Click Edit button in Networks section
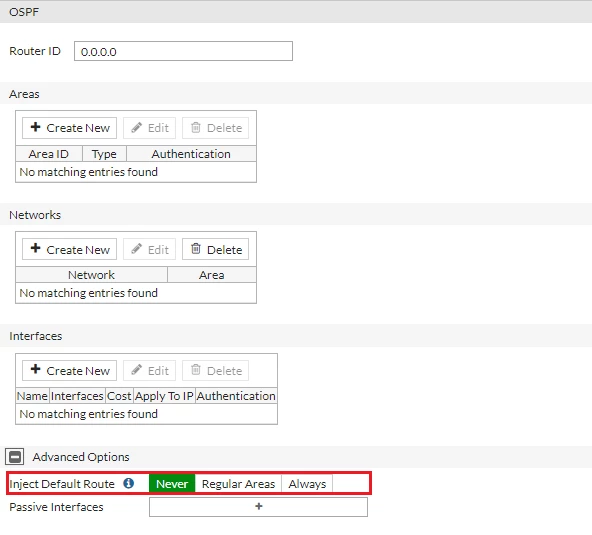 click(150, 249)
